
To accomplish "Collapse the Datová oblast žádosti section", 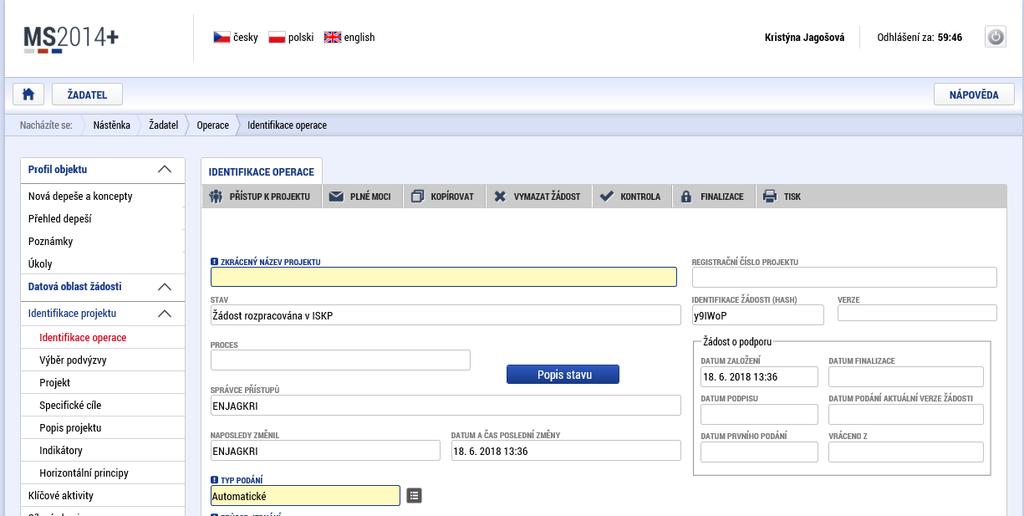I will 165,287.
